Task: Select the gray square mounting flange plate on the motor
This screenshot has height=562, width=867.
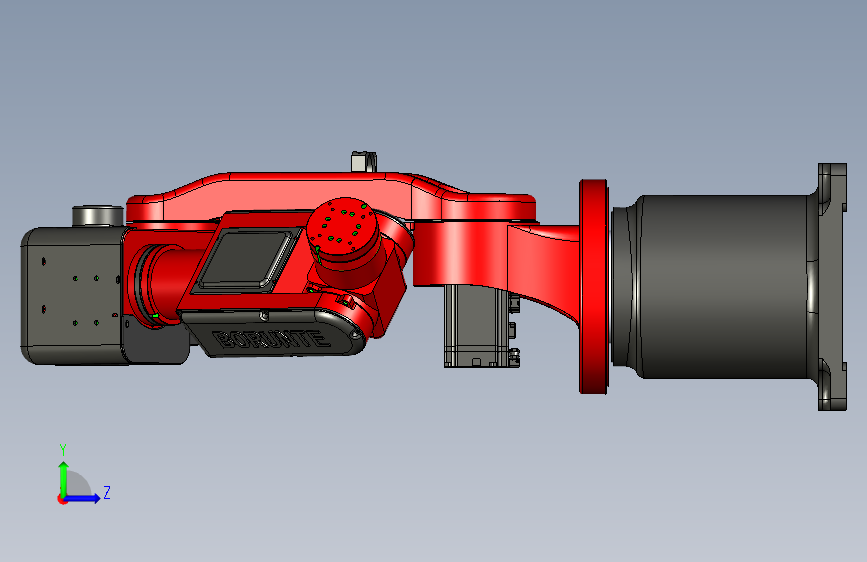Action: [x=832, y=287]
